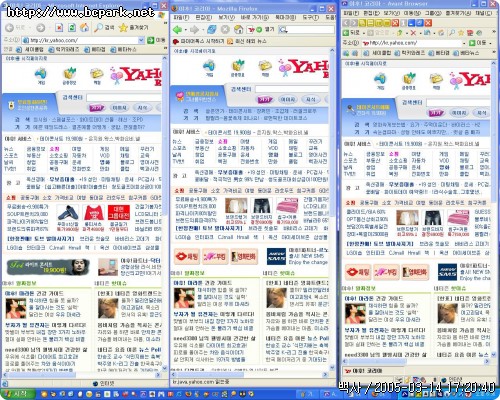This screenshot has height=400, width=500.
Task: Click green Back (뒤로) button in Avant Browser
Action: tap(352, 33)
